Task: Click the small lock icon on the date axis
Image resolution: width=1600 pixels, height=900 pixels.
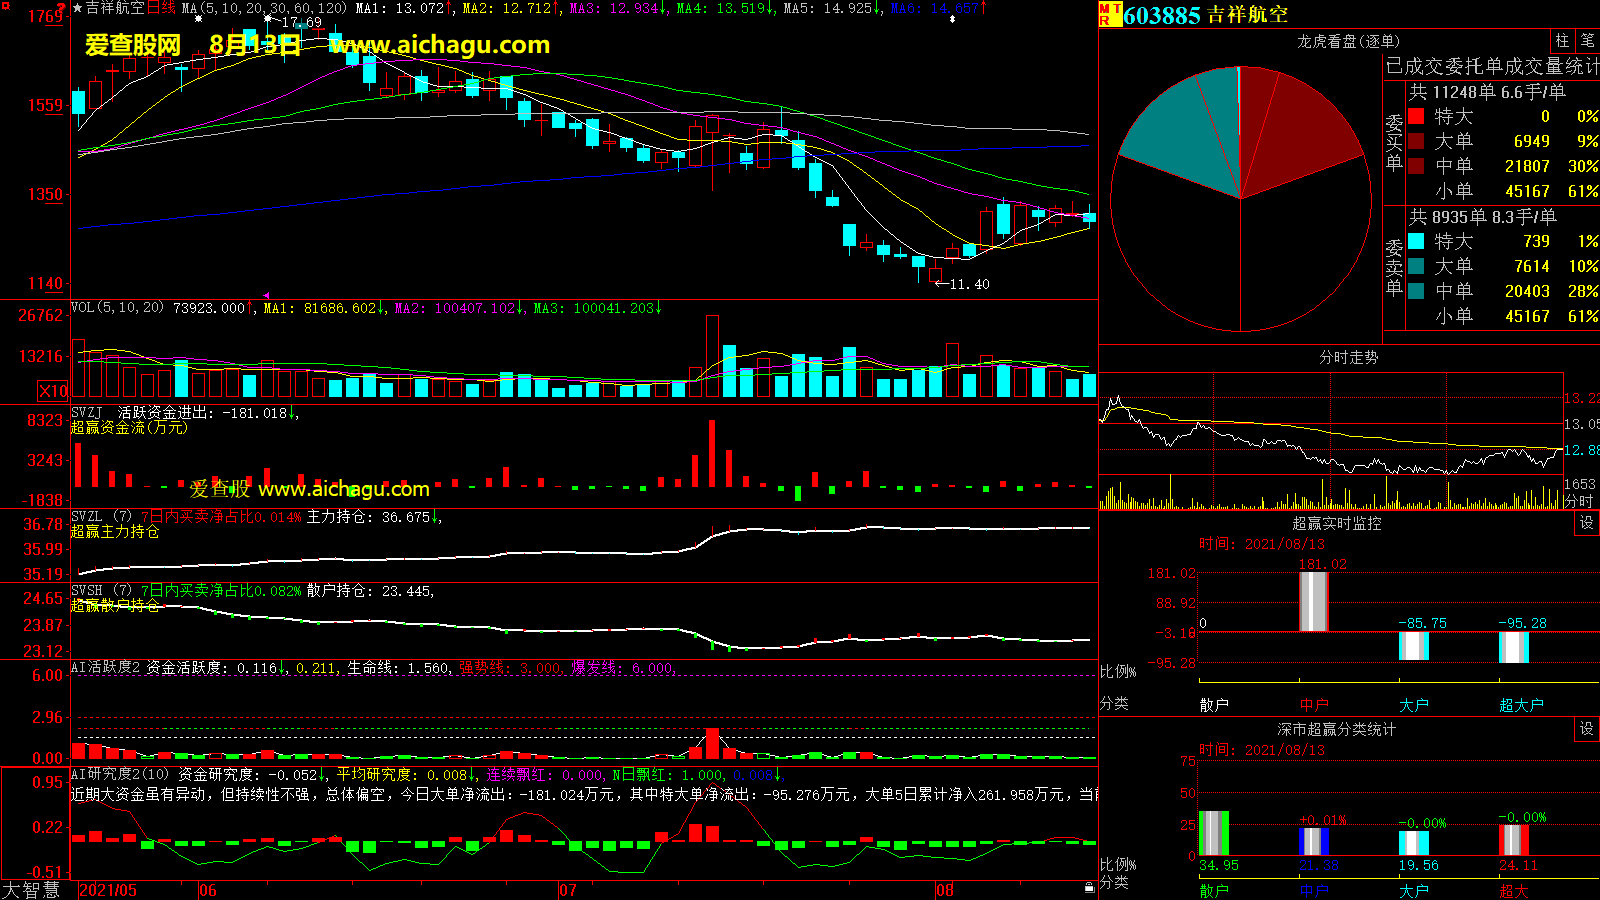Action: [x=1089, y=888]
